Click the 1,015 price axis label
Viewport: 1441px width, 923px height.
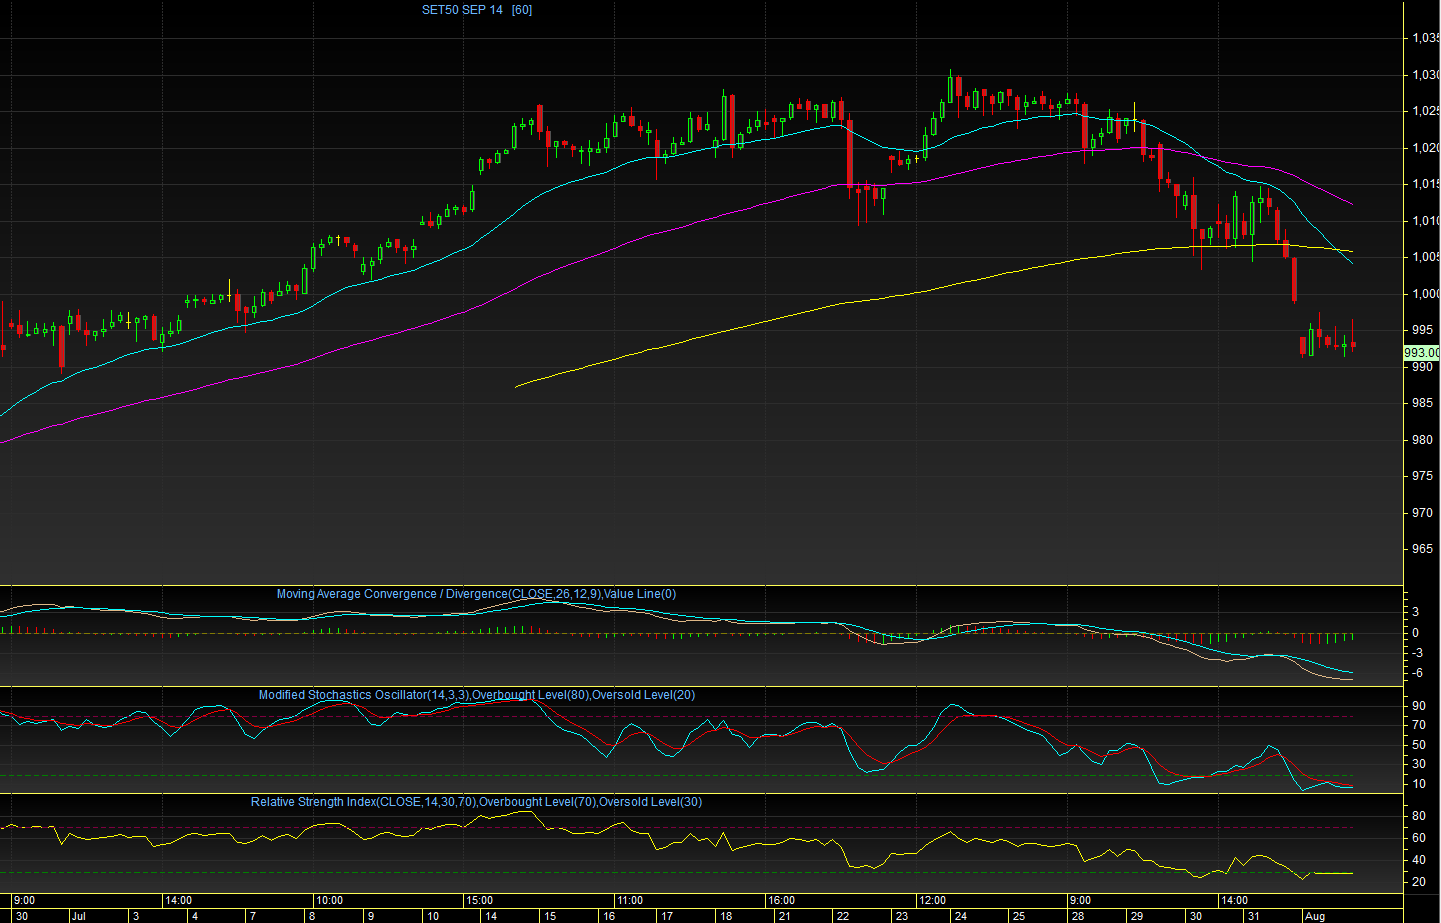click(x=1426, y=184)
